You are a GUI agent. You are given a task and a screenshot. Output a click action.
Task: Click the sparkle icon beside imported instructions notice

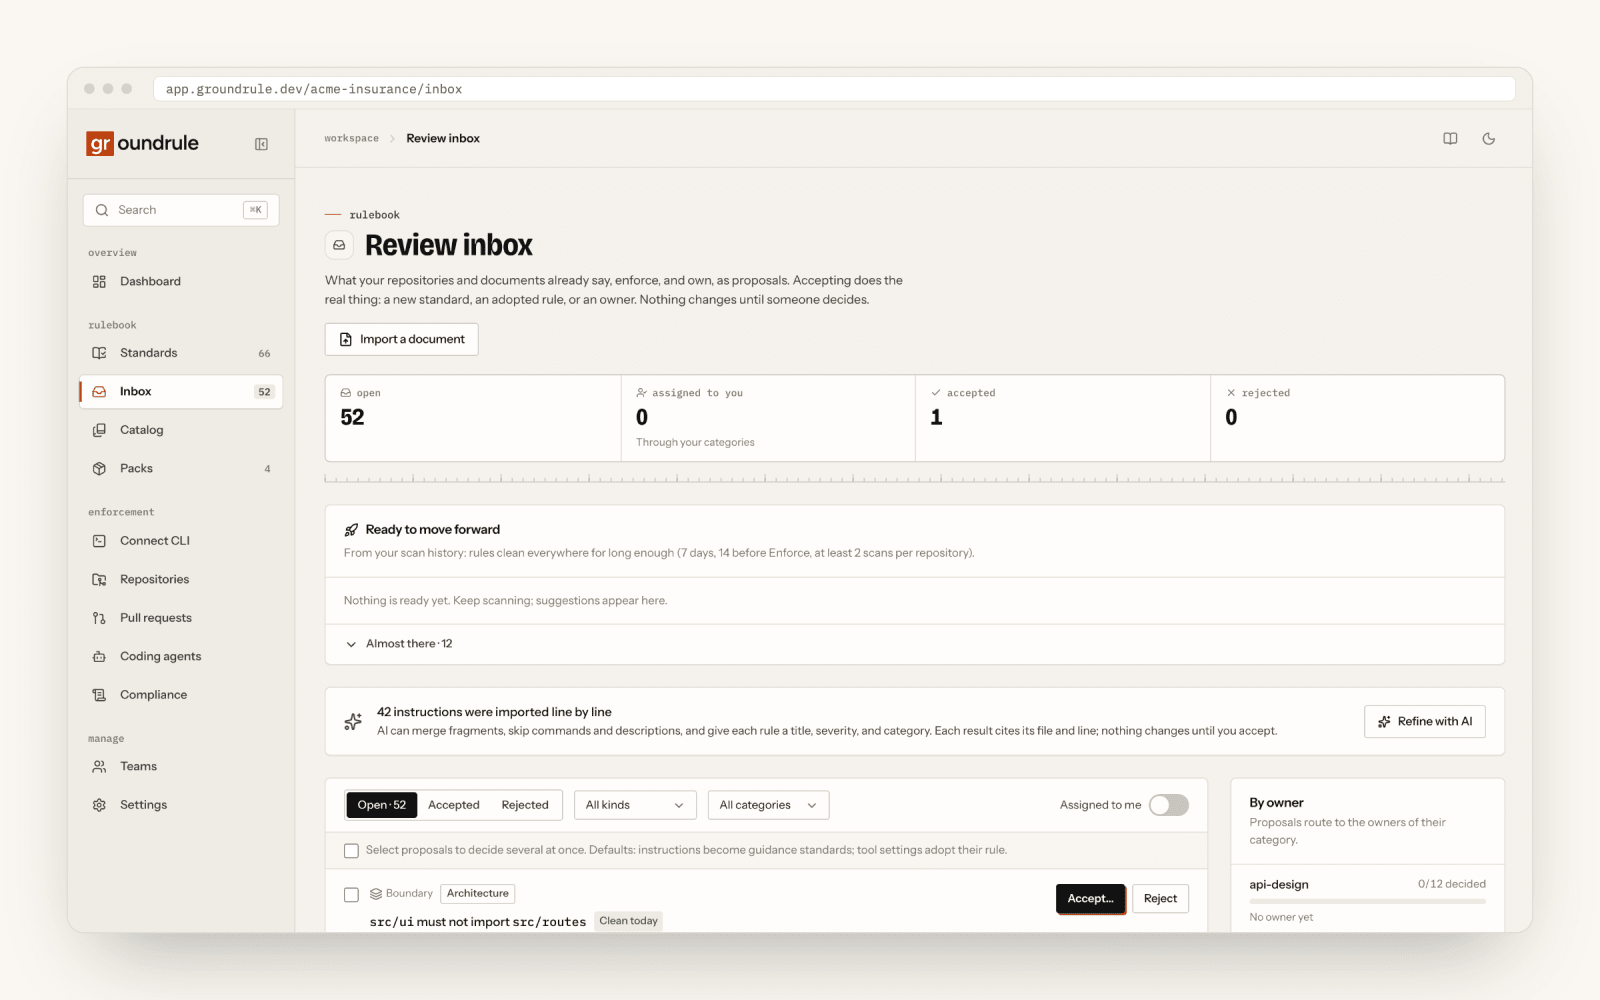tap(353, 721)
